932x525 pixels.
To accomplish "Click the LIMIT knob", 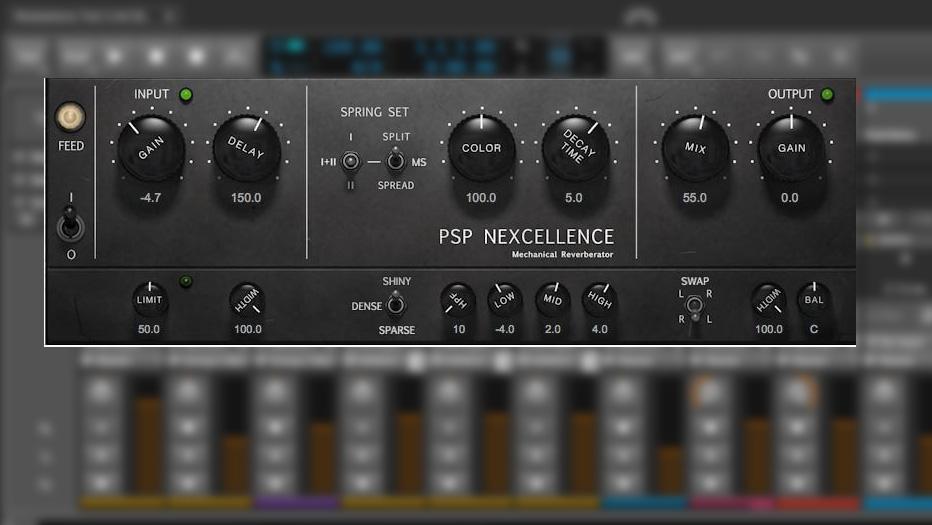I will [150, 300].
